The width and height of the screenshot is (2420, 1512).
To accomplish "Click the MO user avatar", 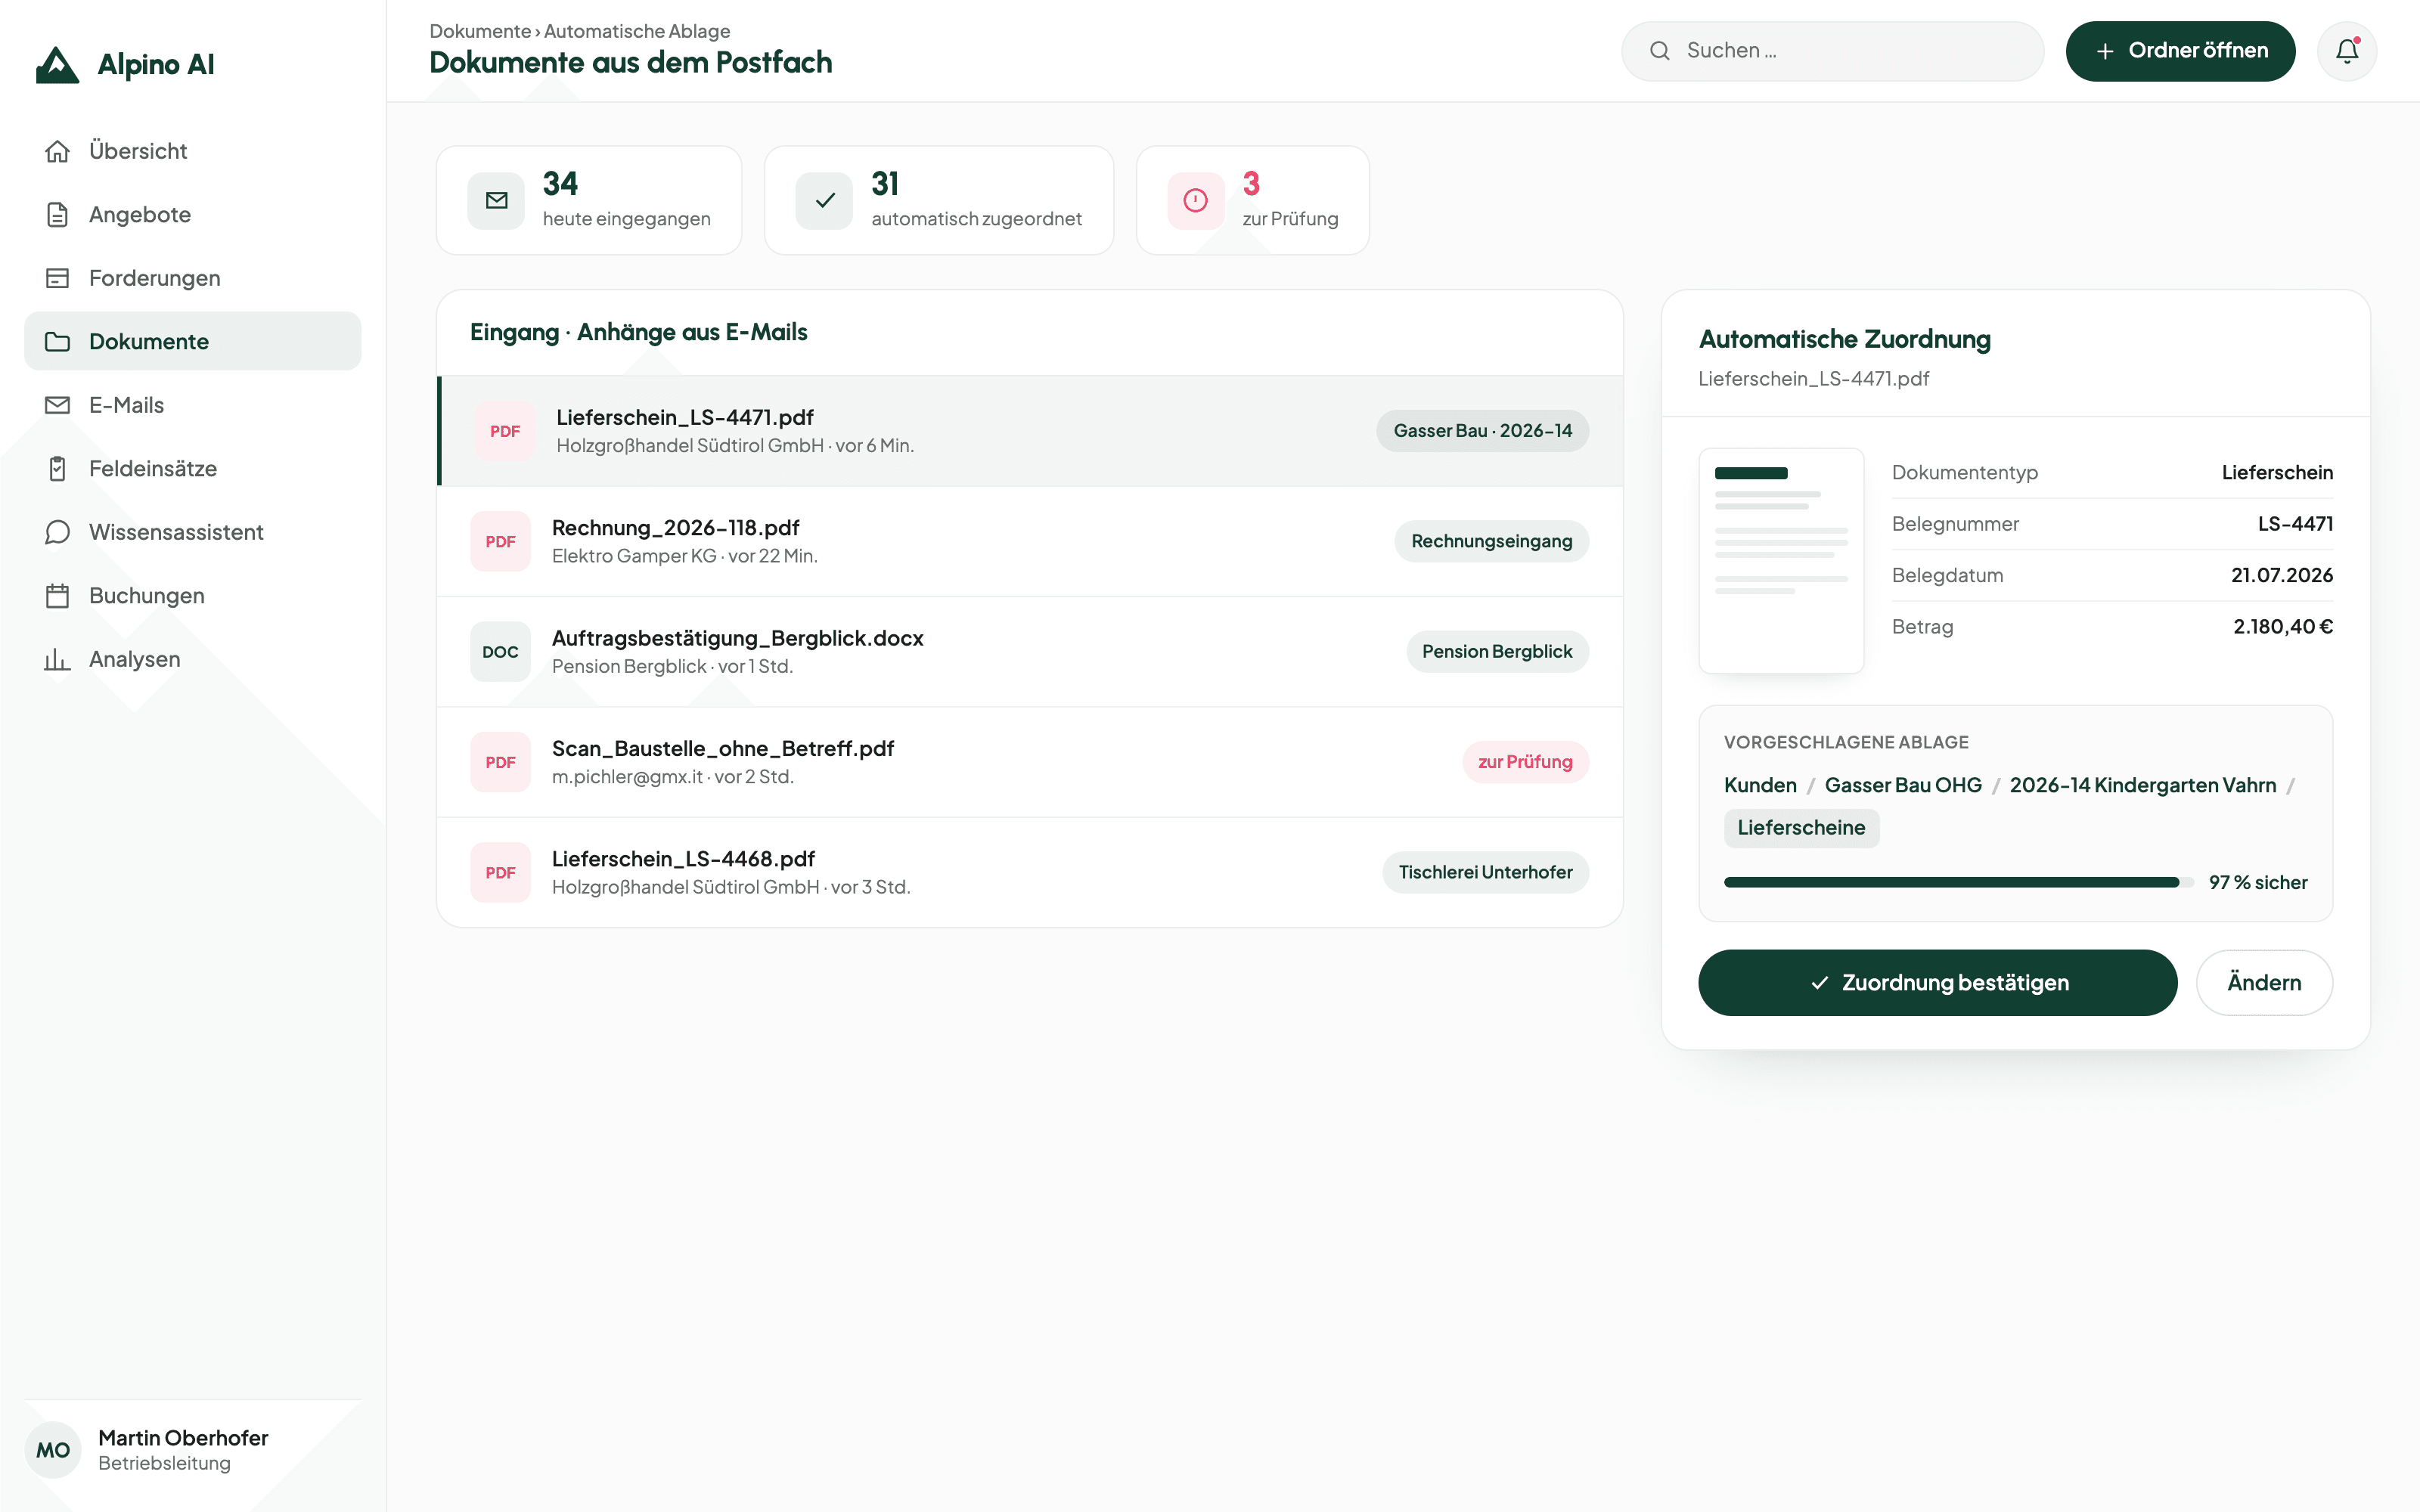I will click(x=53, y=1450).
